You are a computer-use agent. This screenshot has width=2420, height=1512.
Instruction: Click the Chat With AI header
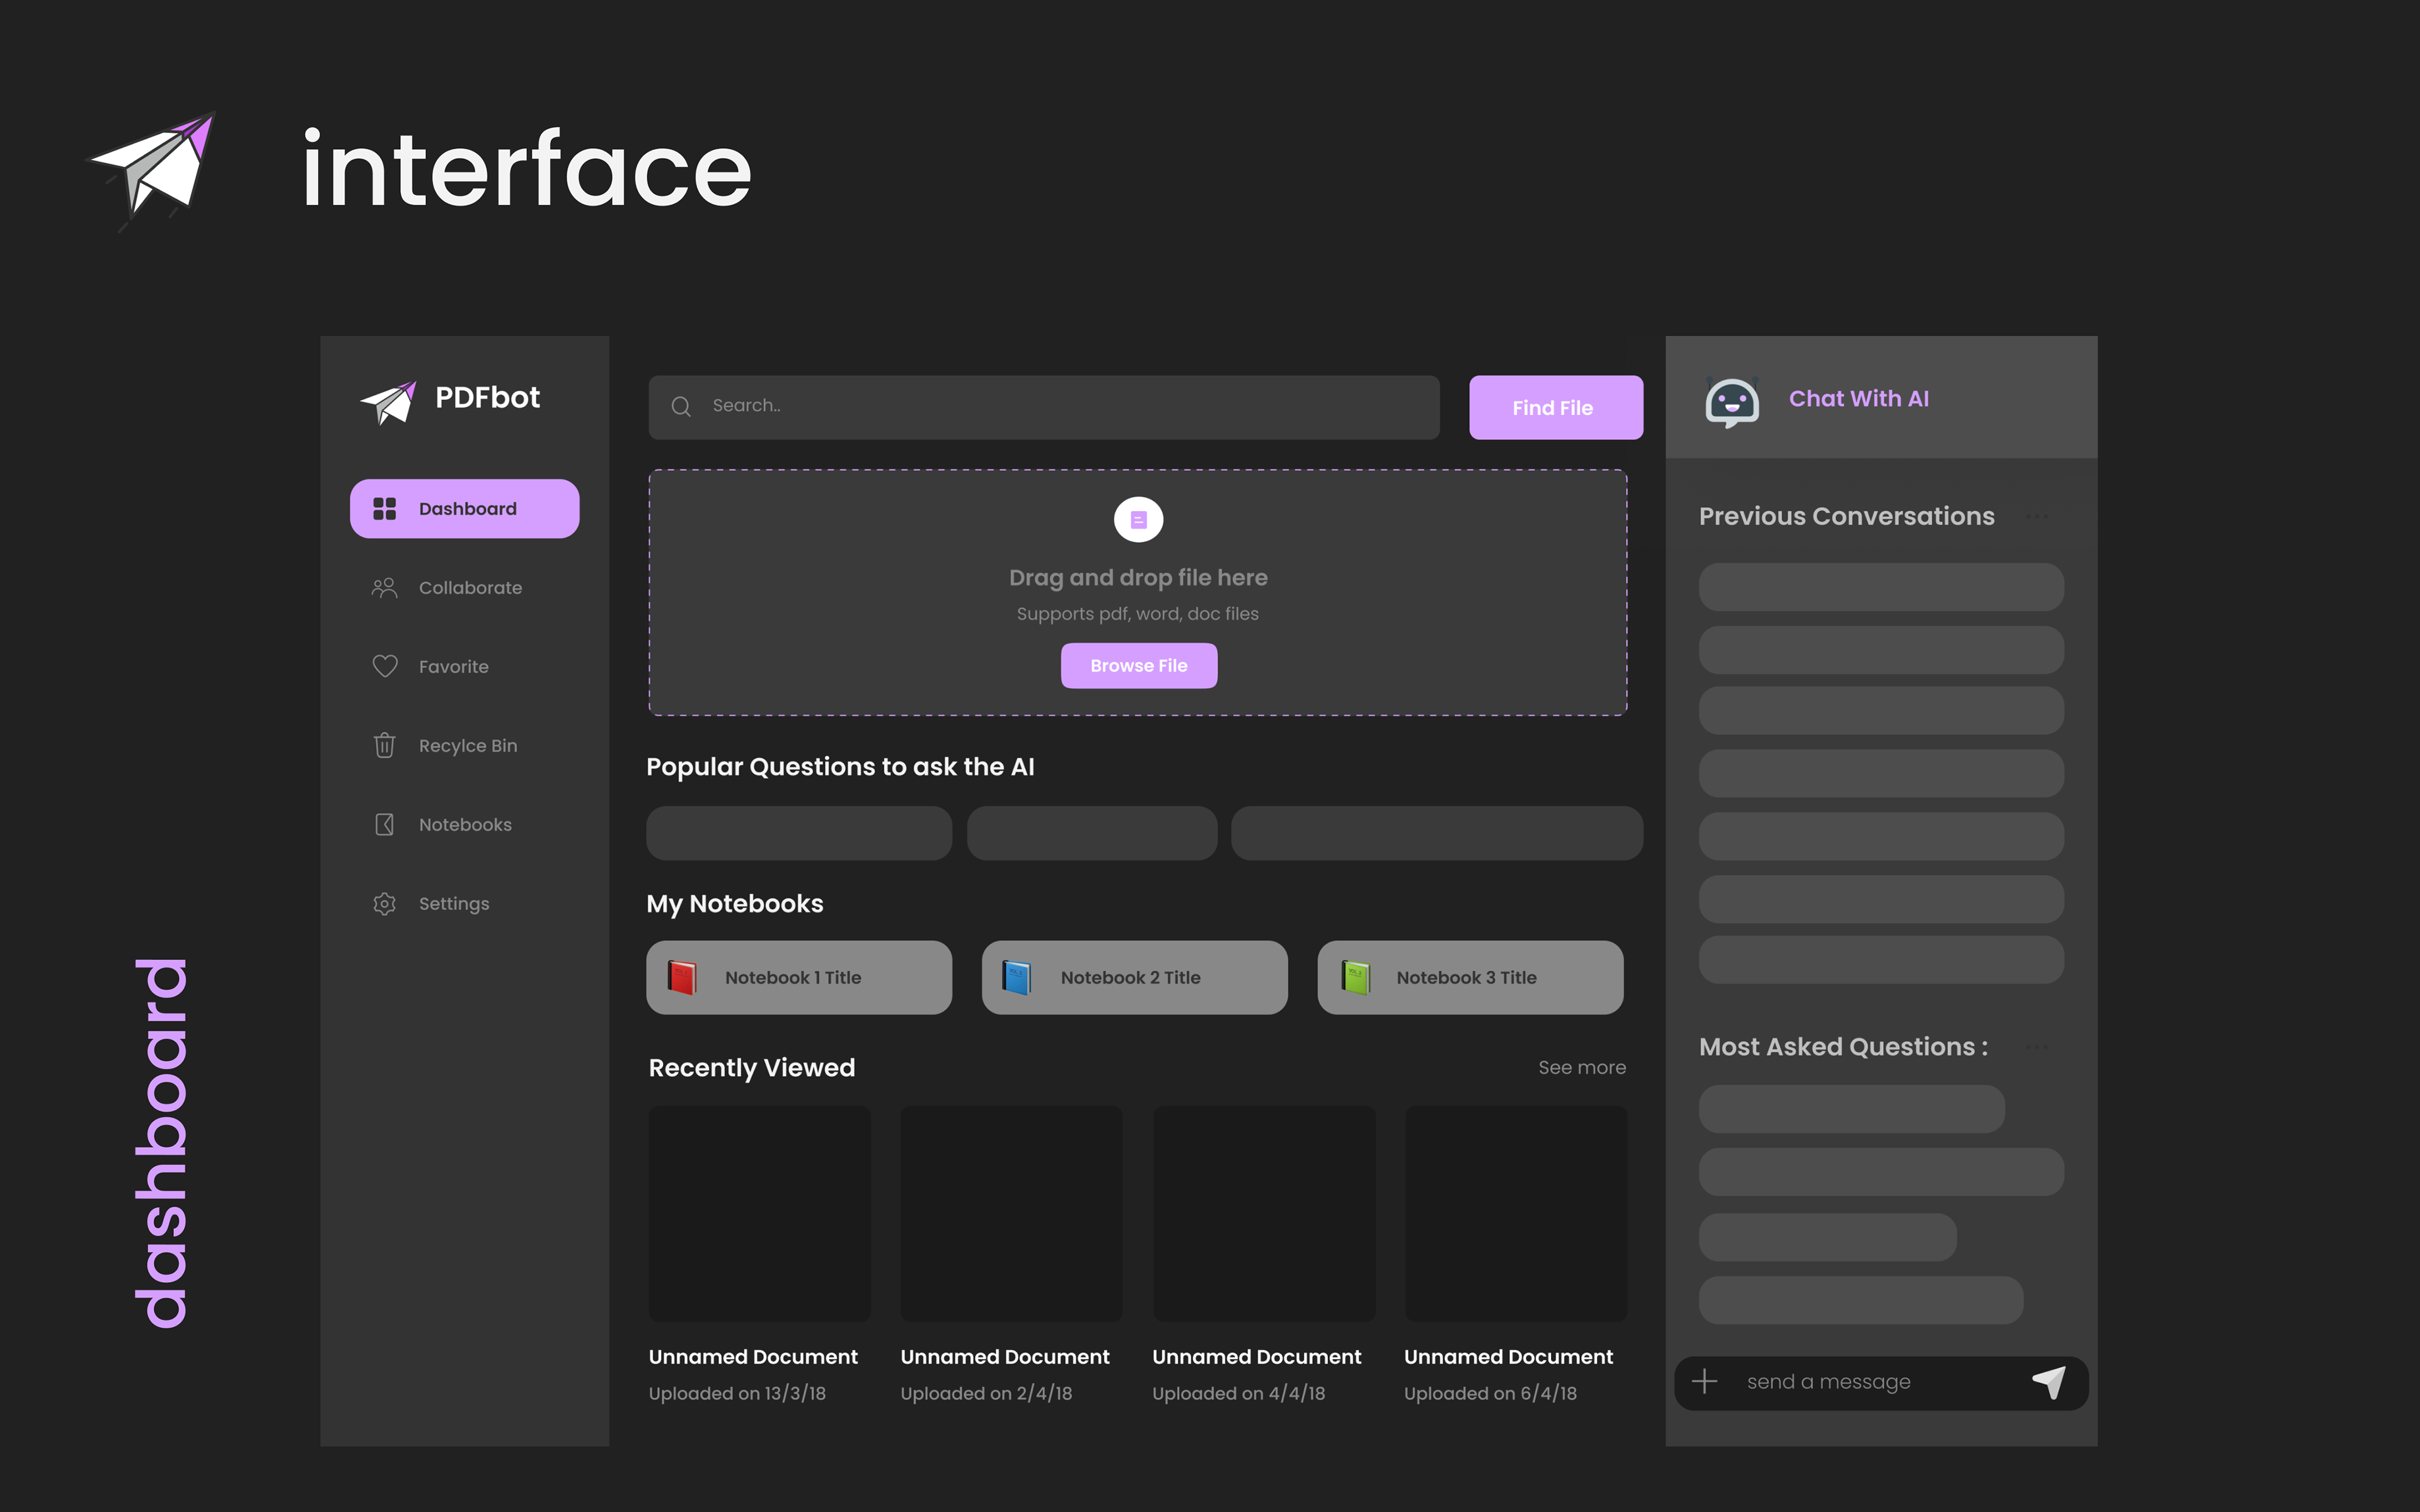click(x=1880, y=398)
